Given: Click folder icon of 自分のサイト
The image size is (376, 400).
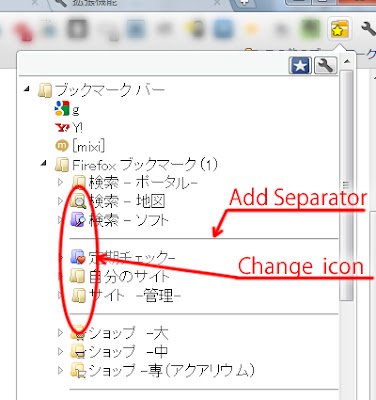Looking at the screenshot, I should coord(78,276).
